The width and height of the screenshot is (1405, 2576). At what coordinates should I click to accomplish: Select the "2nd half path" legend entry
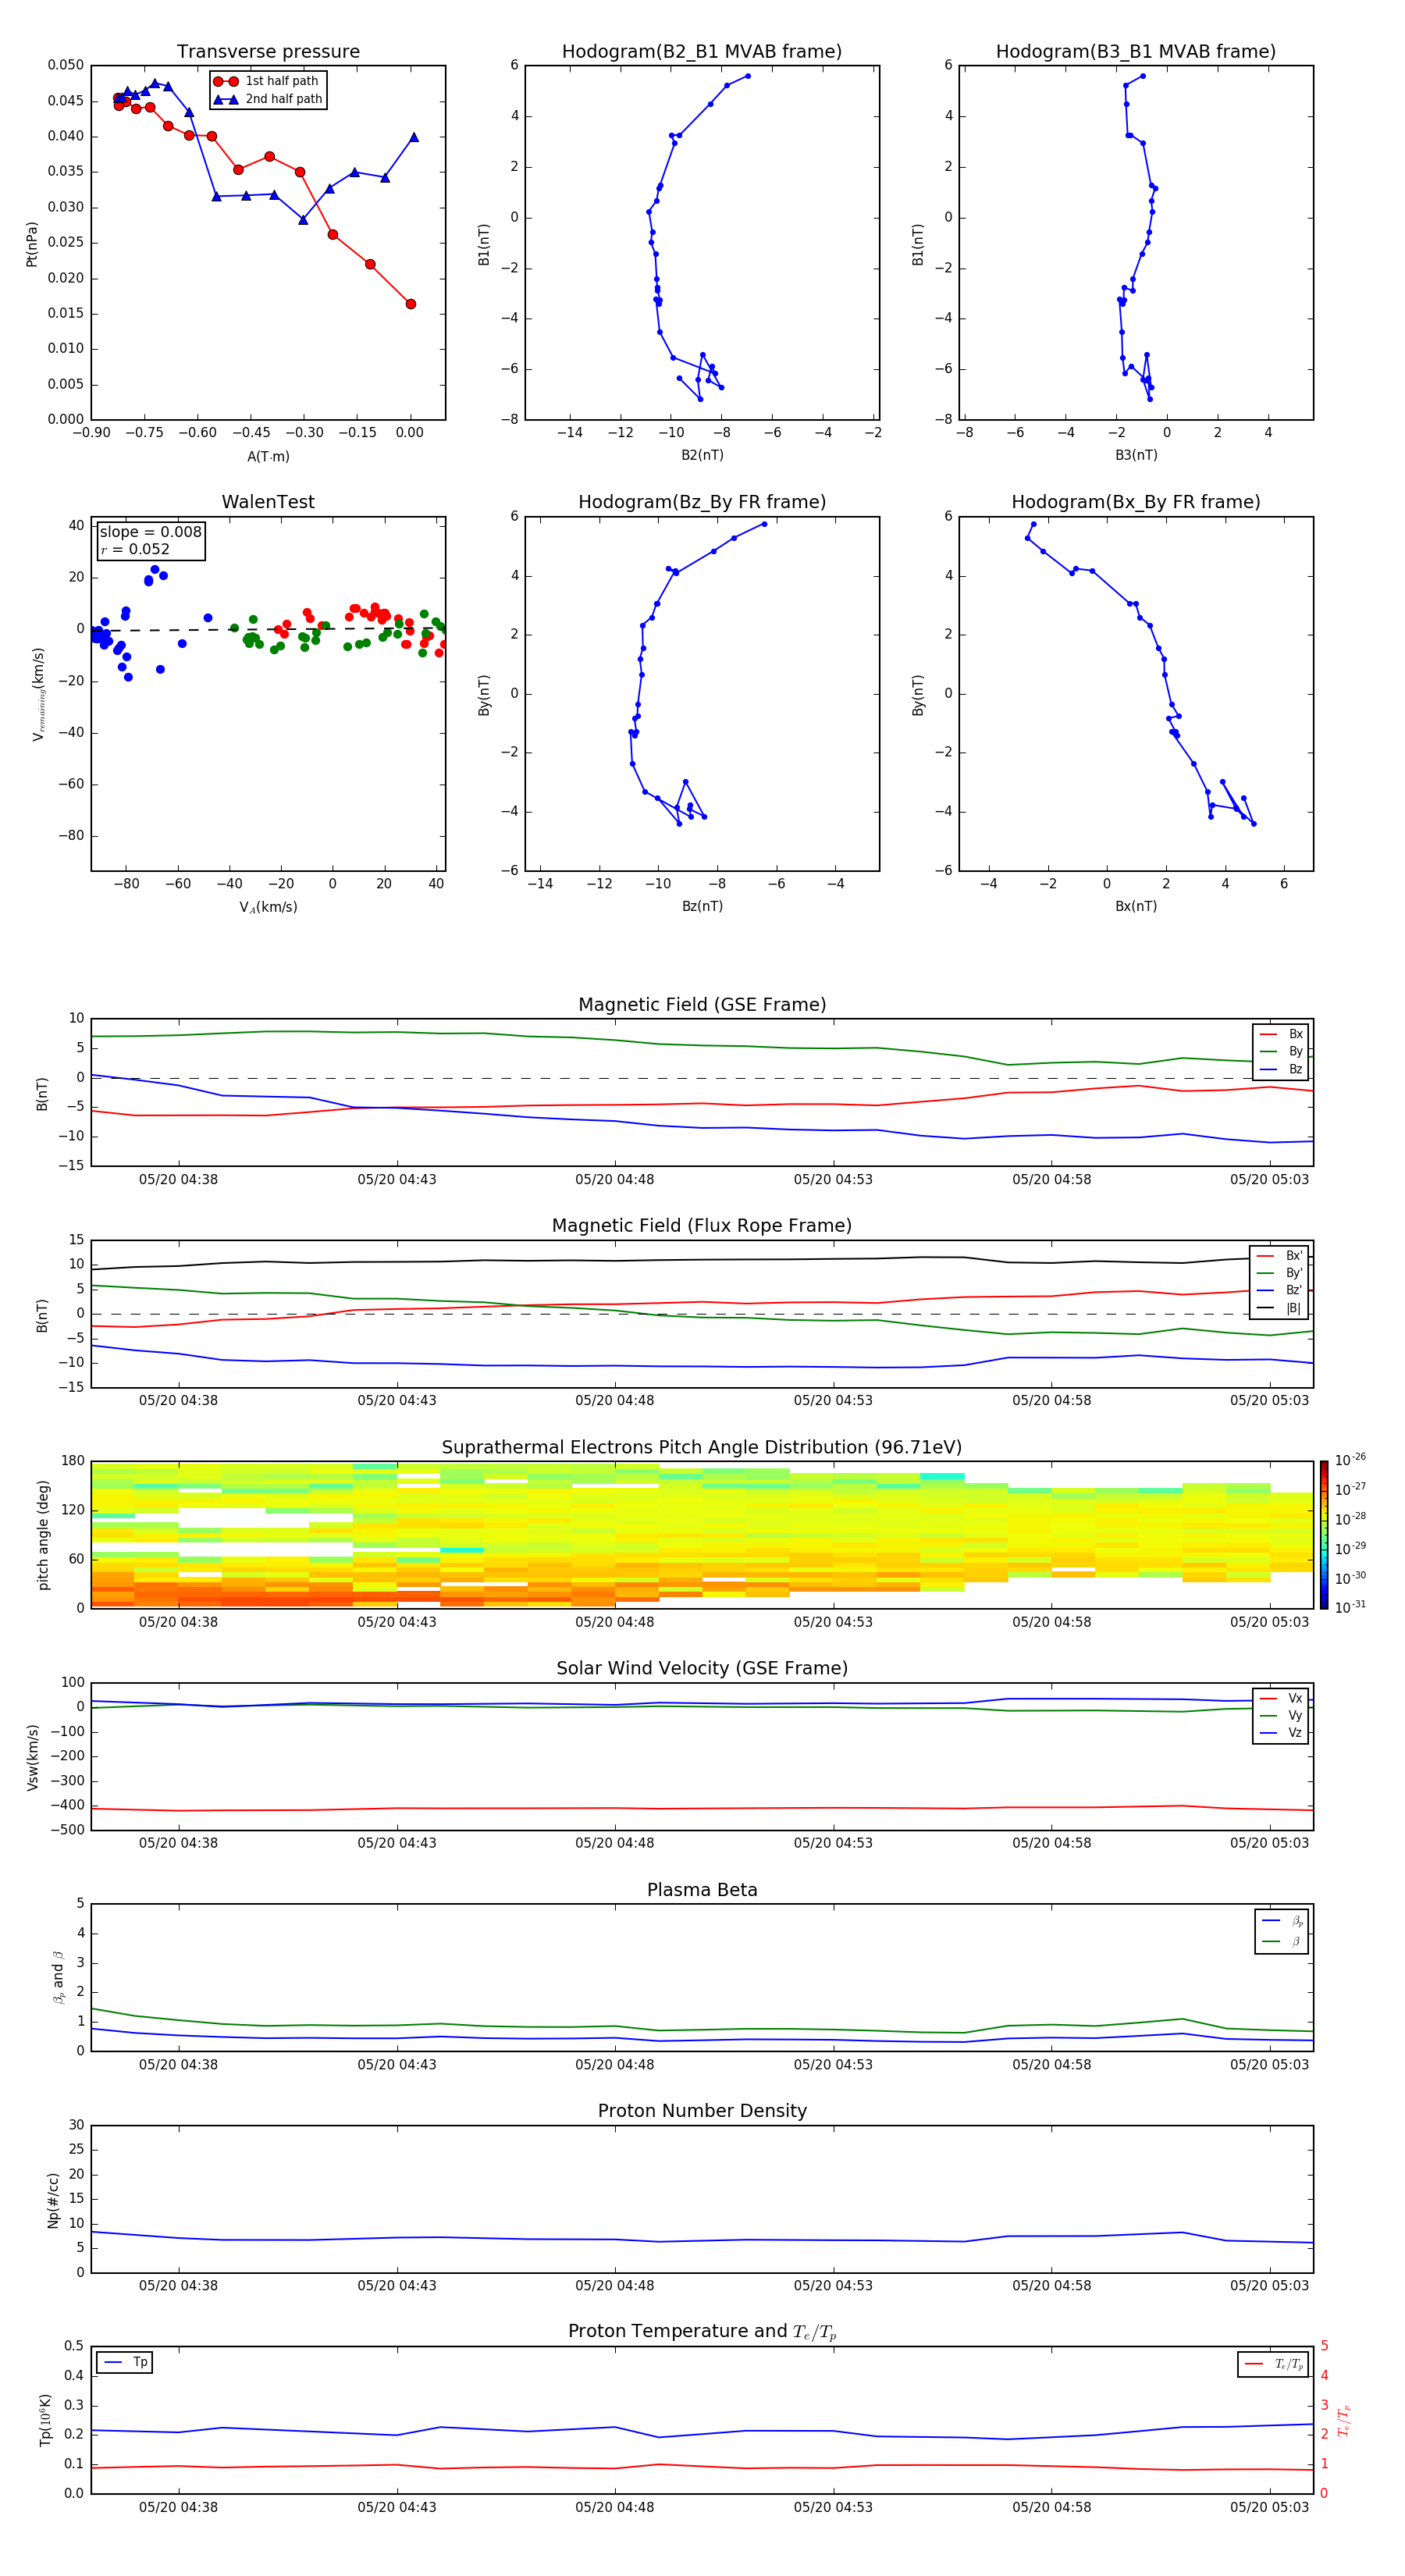coord(268,99)
